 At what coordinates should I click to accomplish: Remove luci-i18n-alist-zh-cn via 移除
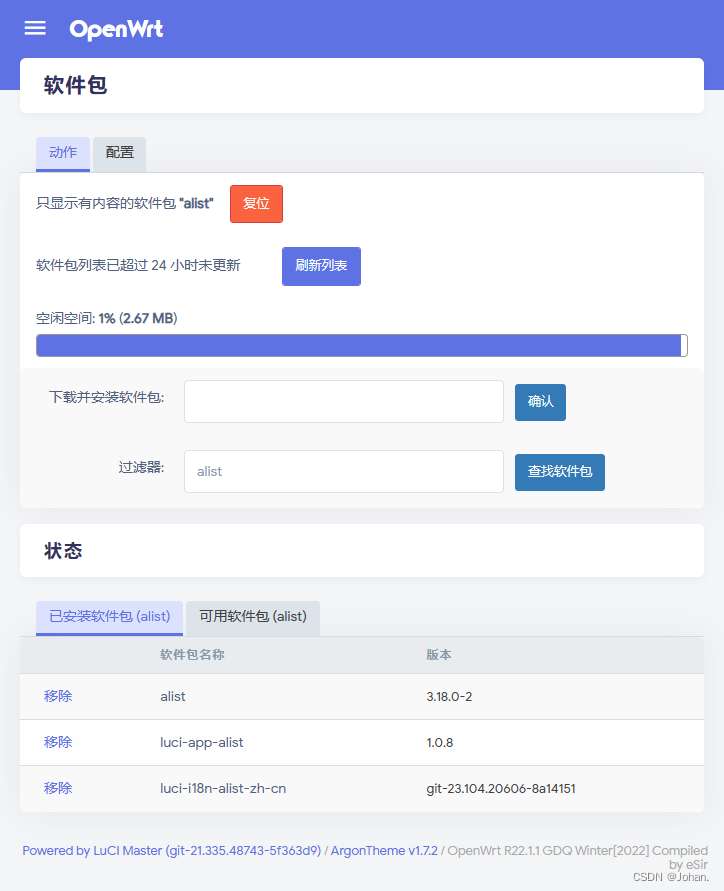[58, 789]
